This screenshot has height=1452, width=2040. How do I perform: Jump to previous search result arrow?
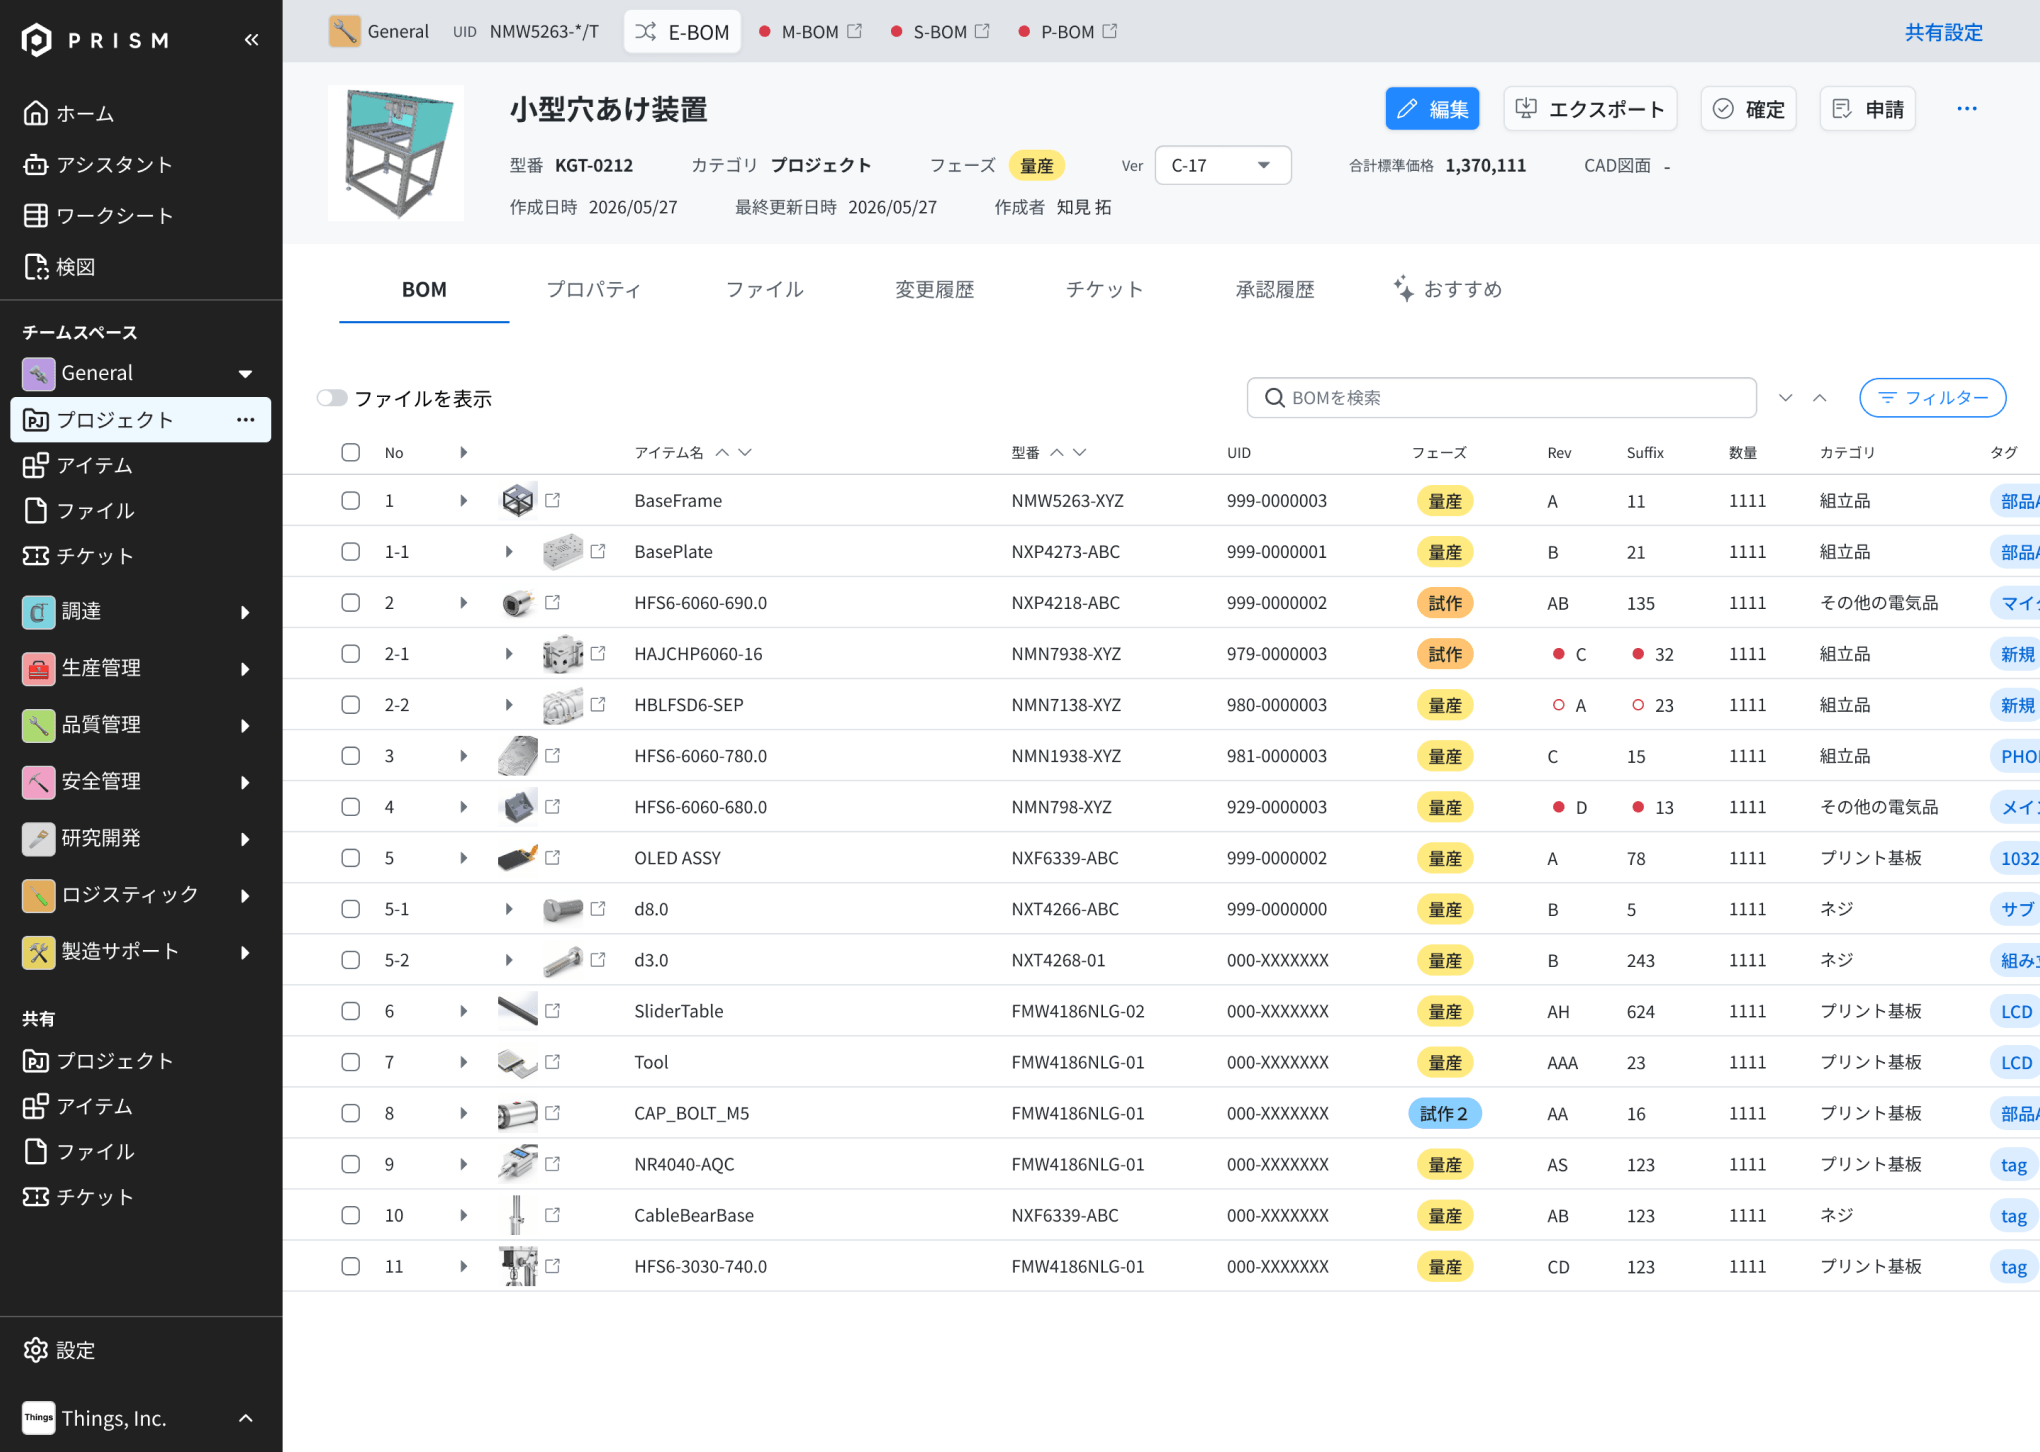(1820, 398)
